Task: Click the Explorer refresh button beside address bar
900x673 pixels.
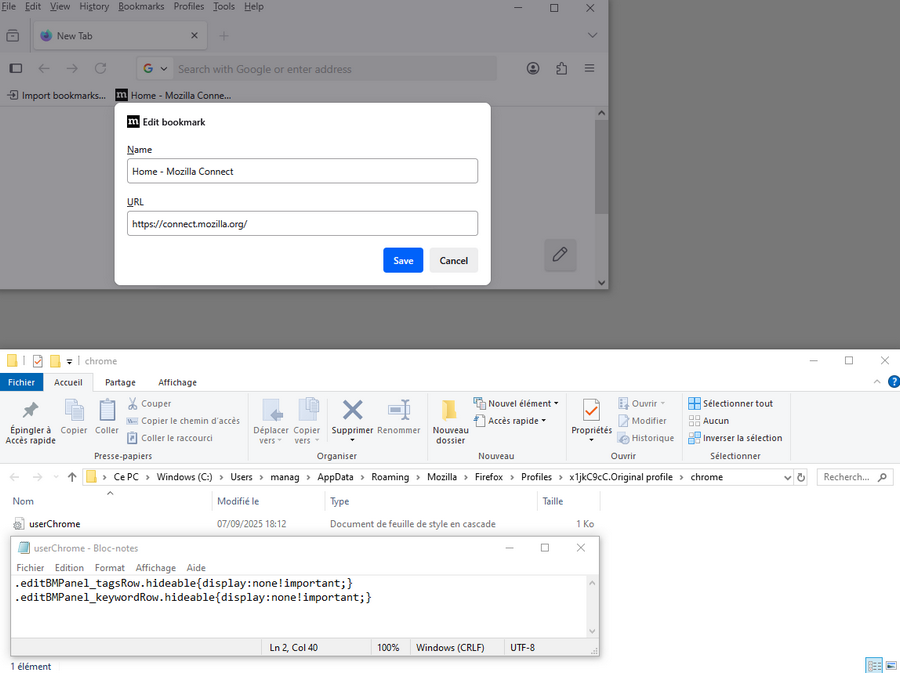Action: (x=802, y=478)
